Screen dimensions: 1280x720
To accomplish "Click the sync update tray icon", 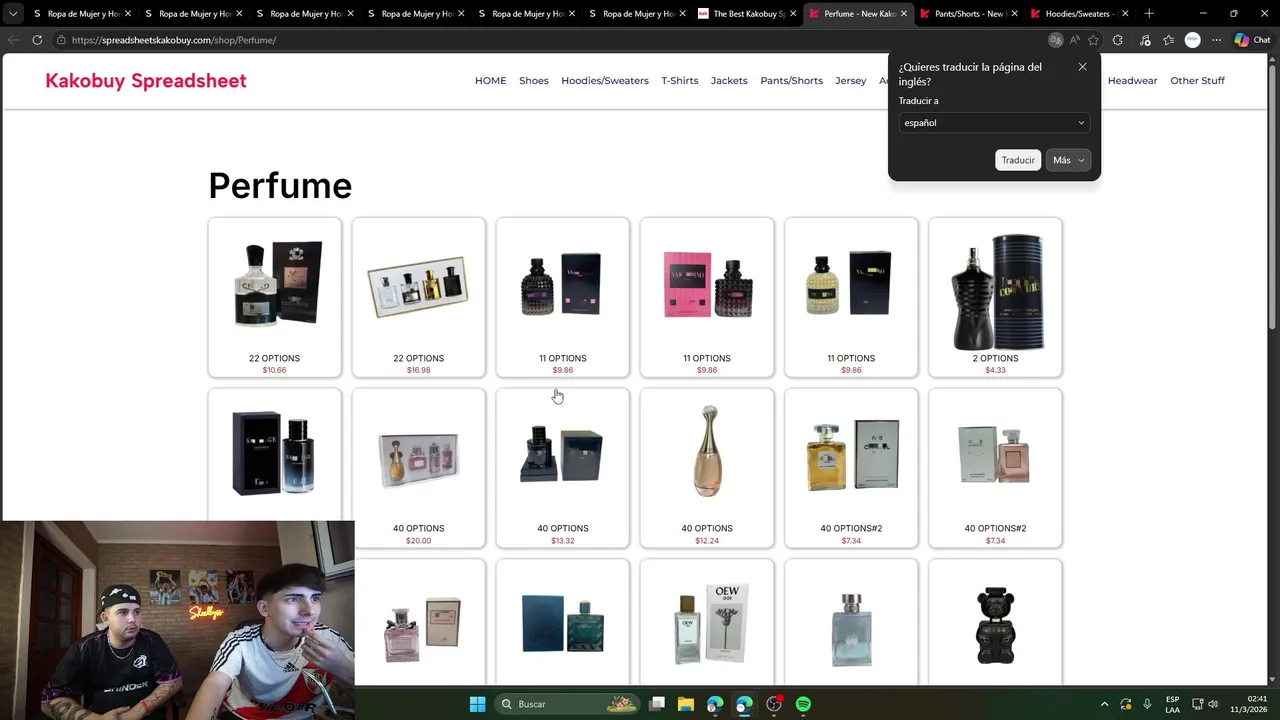I will coord(1126,704).
